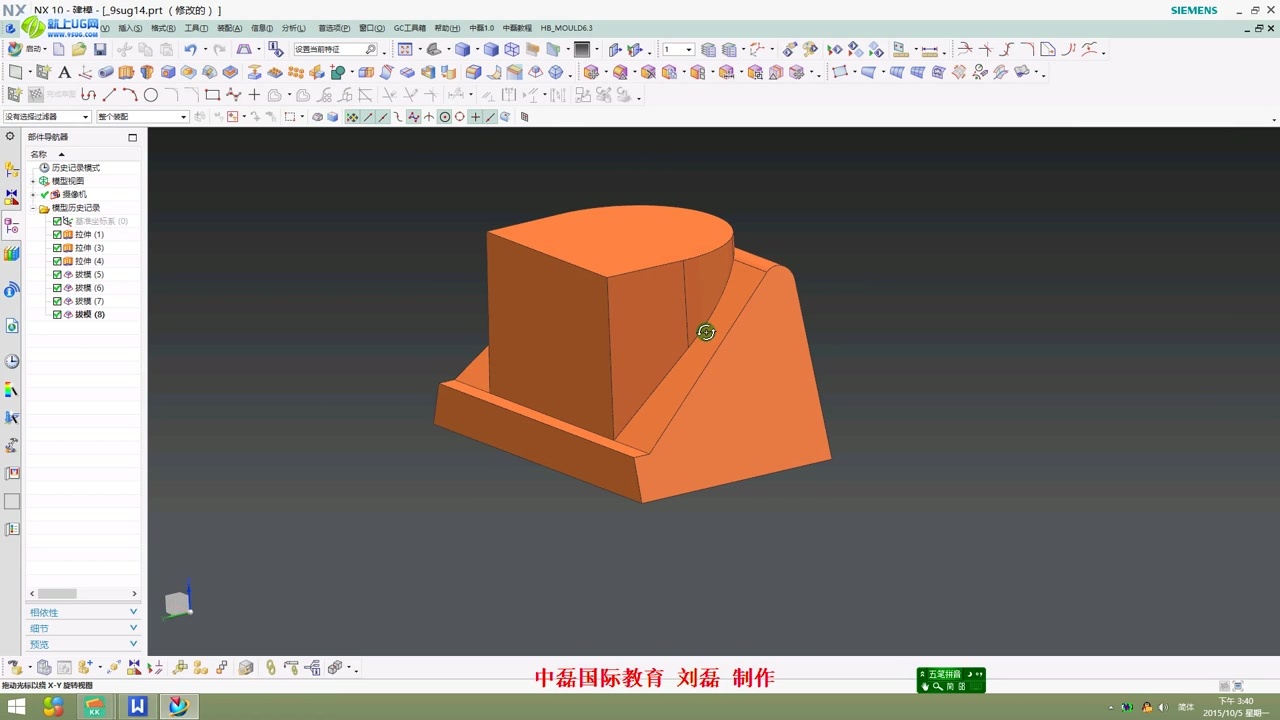Expand the 模型视图 tree node

coord(33,181)
